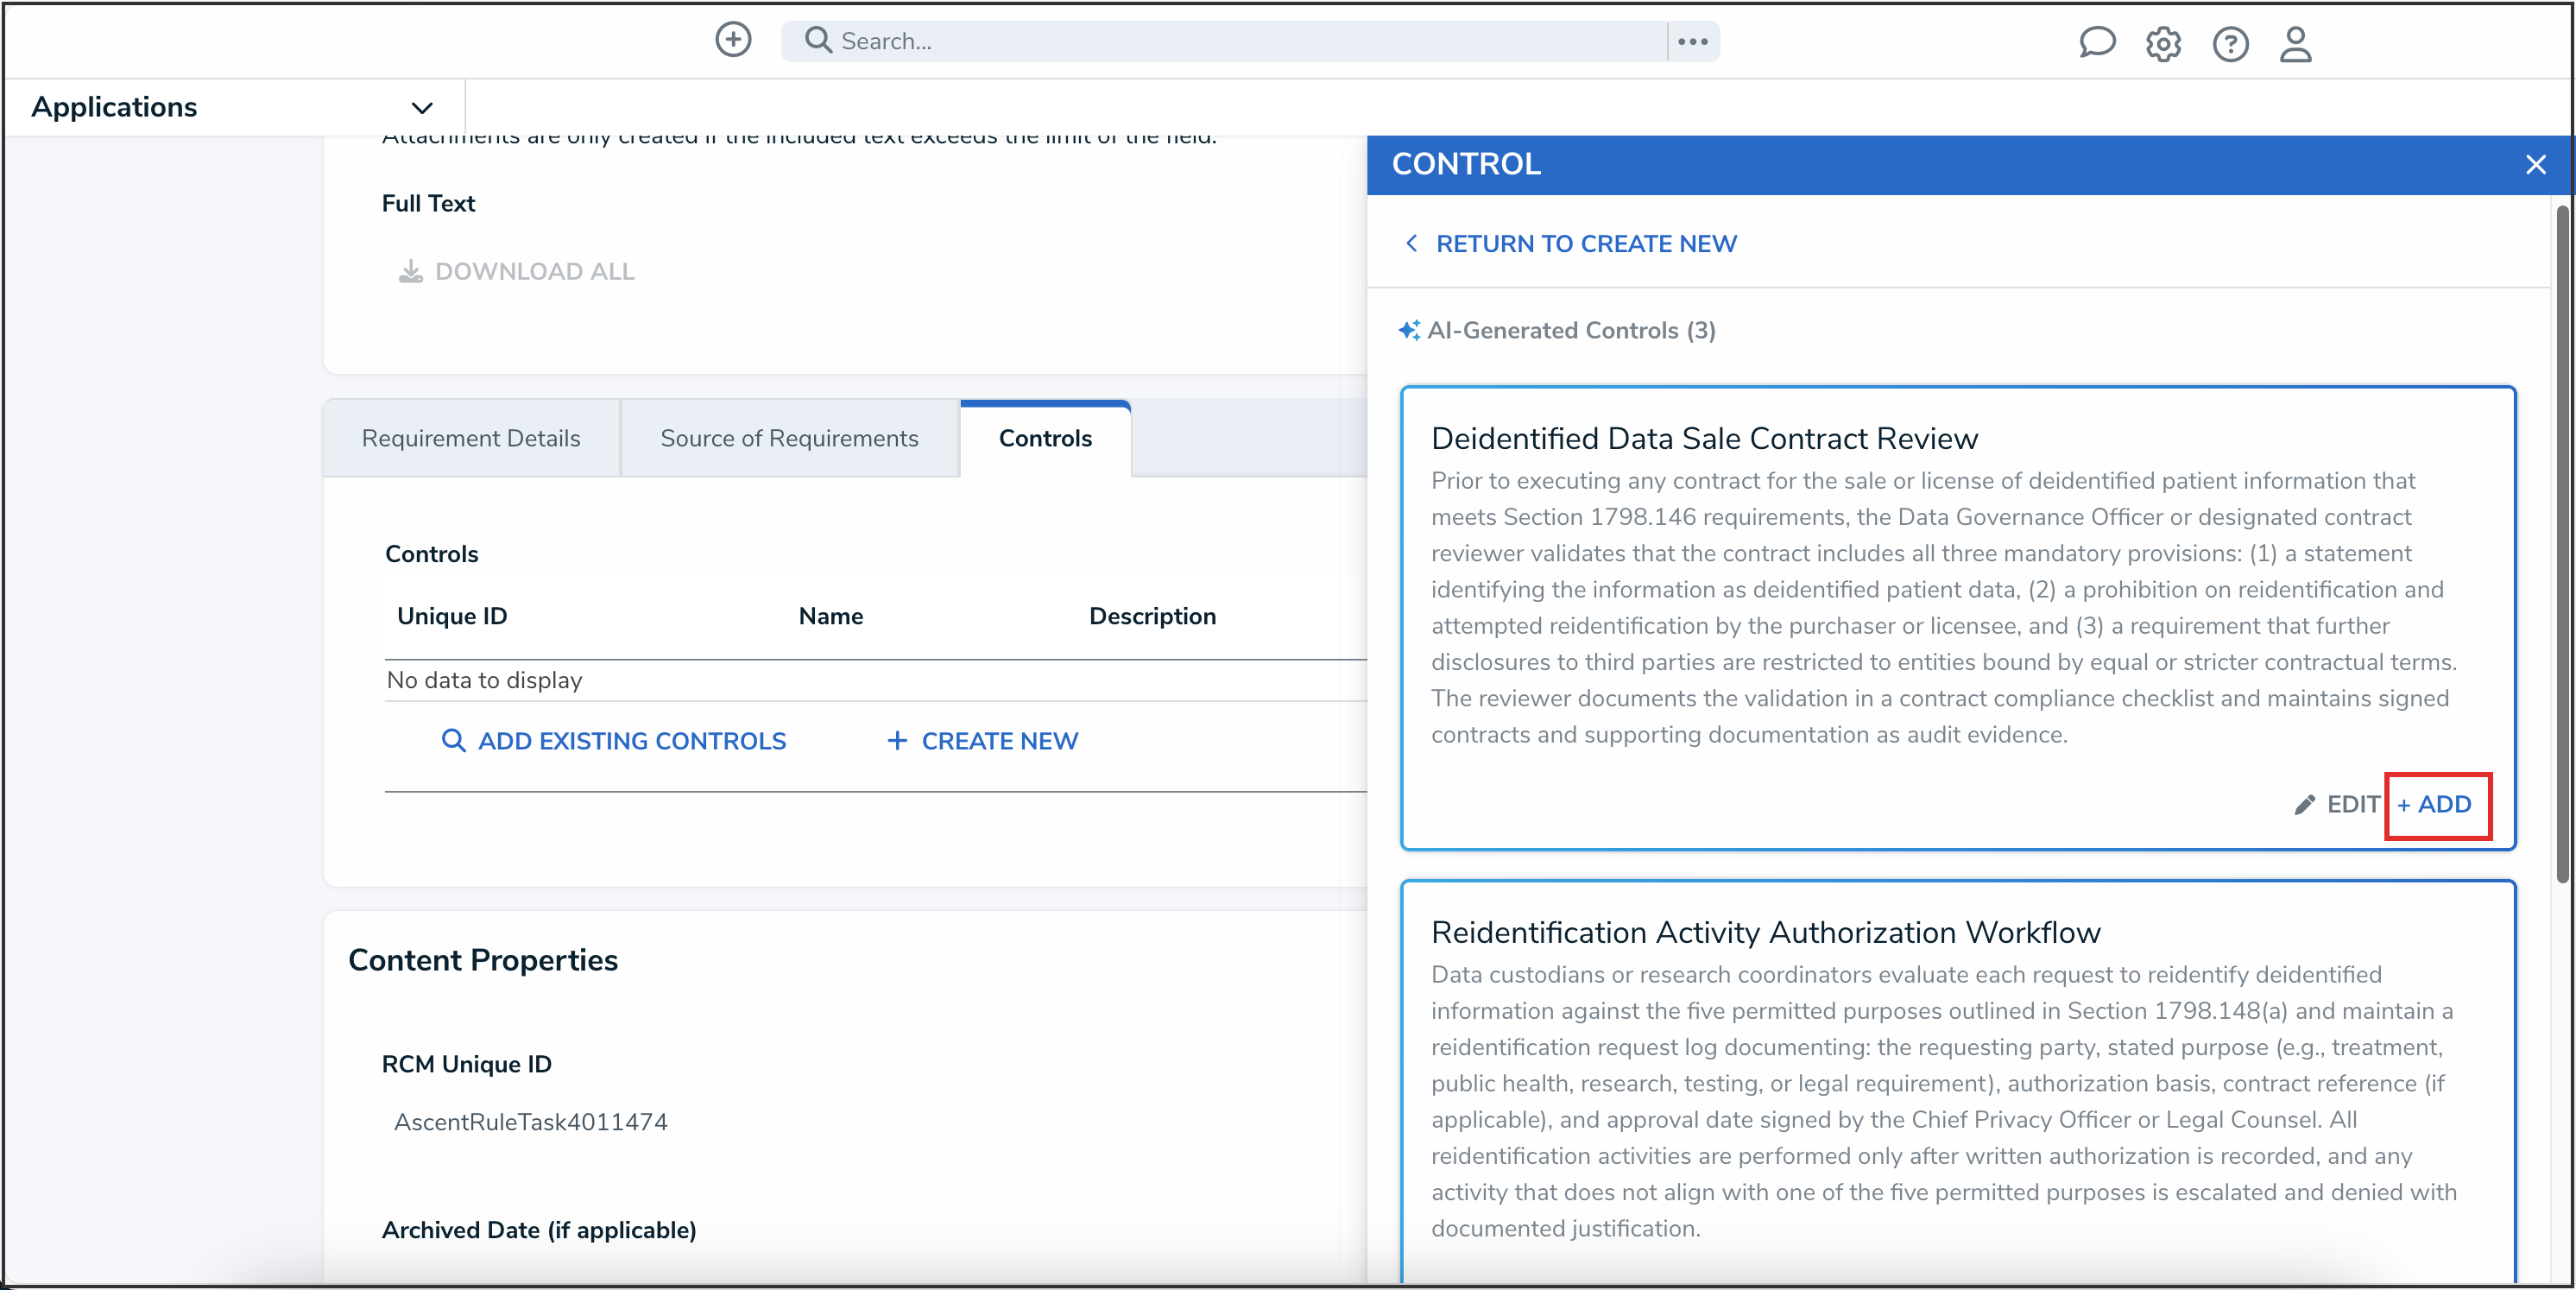Open the user profile icon
The width and height of the screenshot is (2576, 1290).
pos(2295,44)
